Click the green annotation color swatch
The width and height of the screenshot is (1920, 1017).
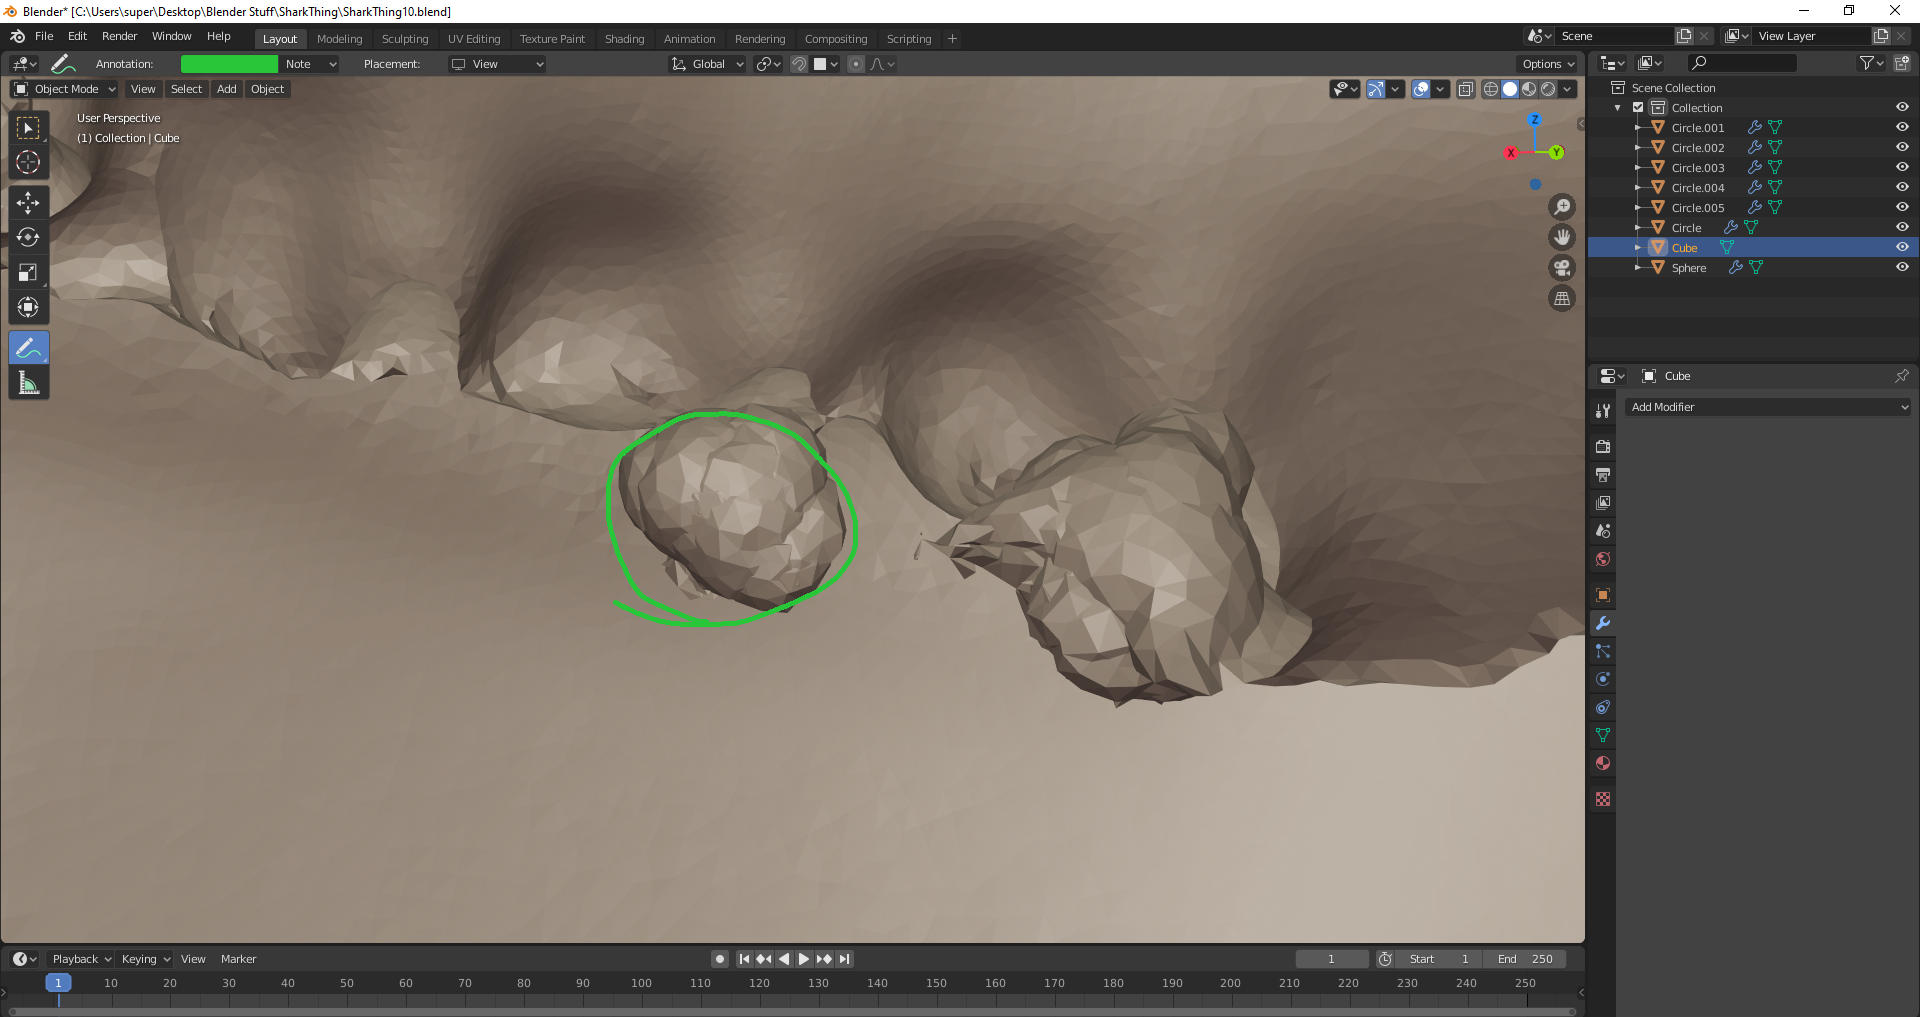229,65
